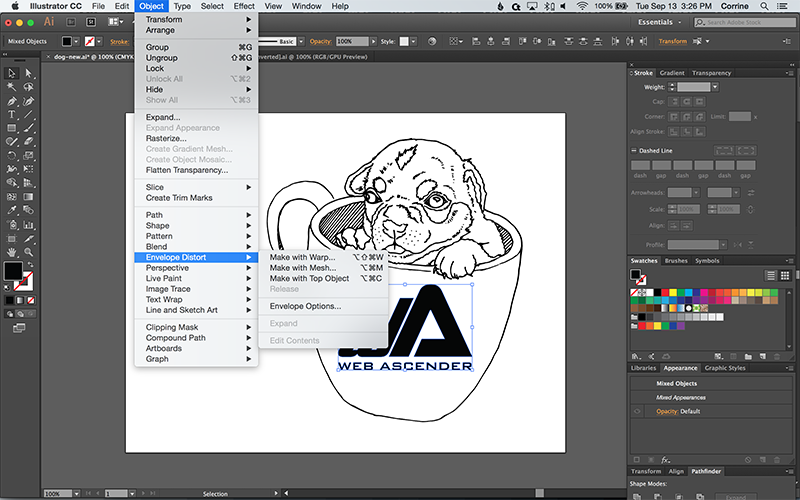This screenshot has width=800, height=500.
Task: Open the Type menu in menu bar
Action: tap(182, 6)
